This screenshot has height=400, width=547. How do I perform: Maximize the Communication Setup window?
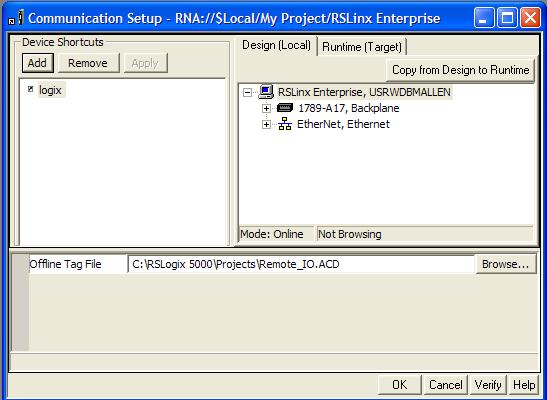(507, 18)
